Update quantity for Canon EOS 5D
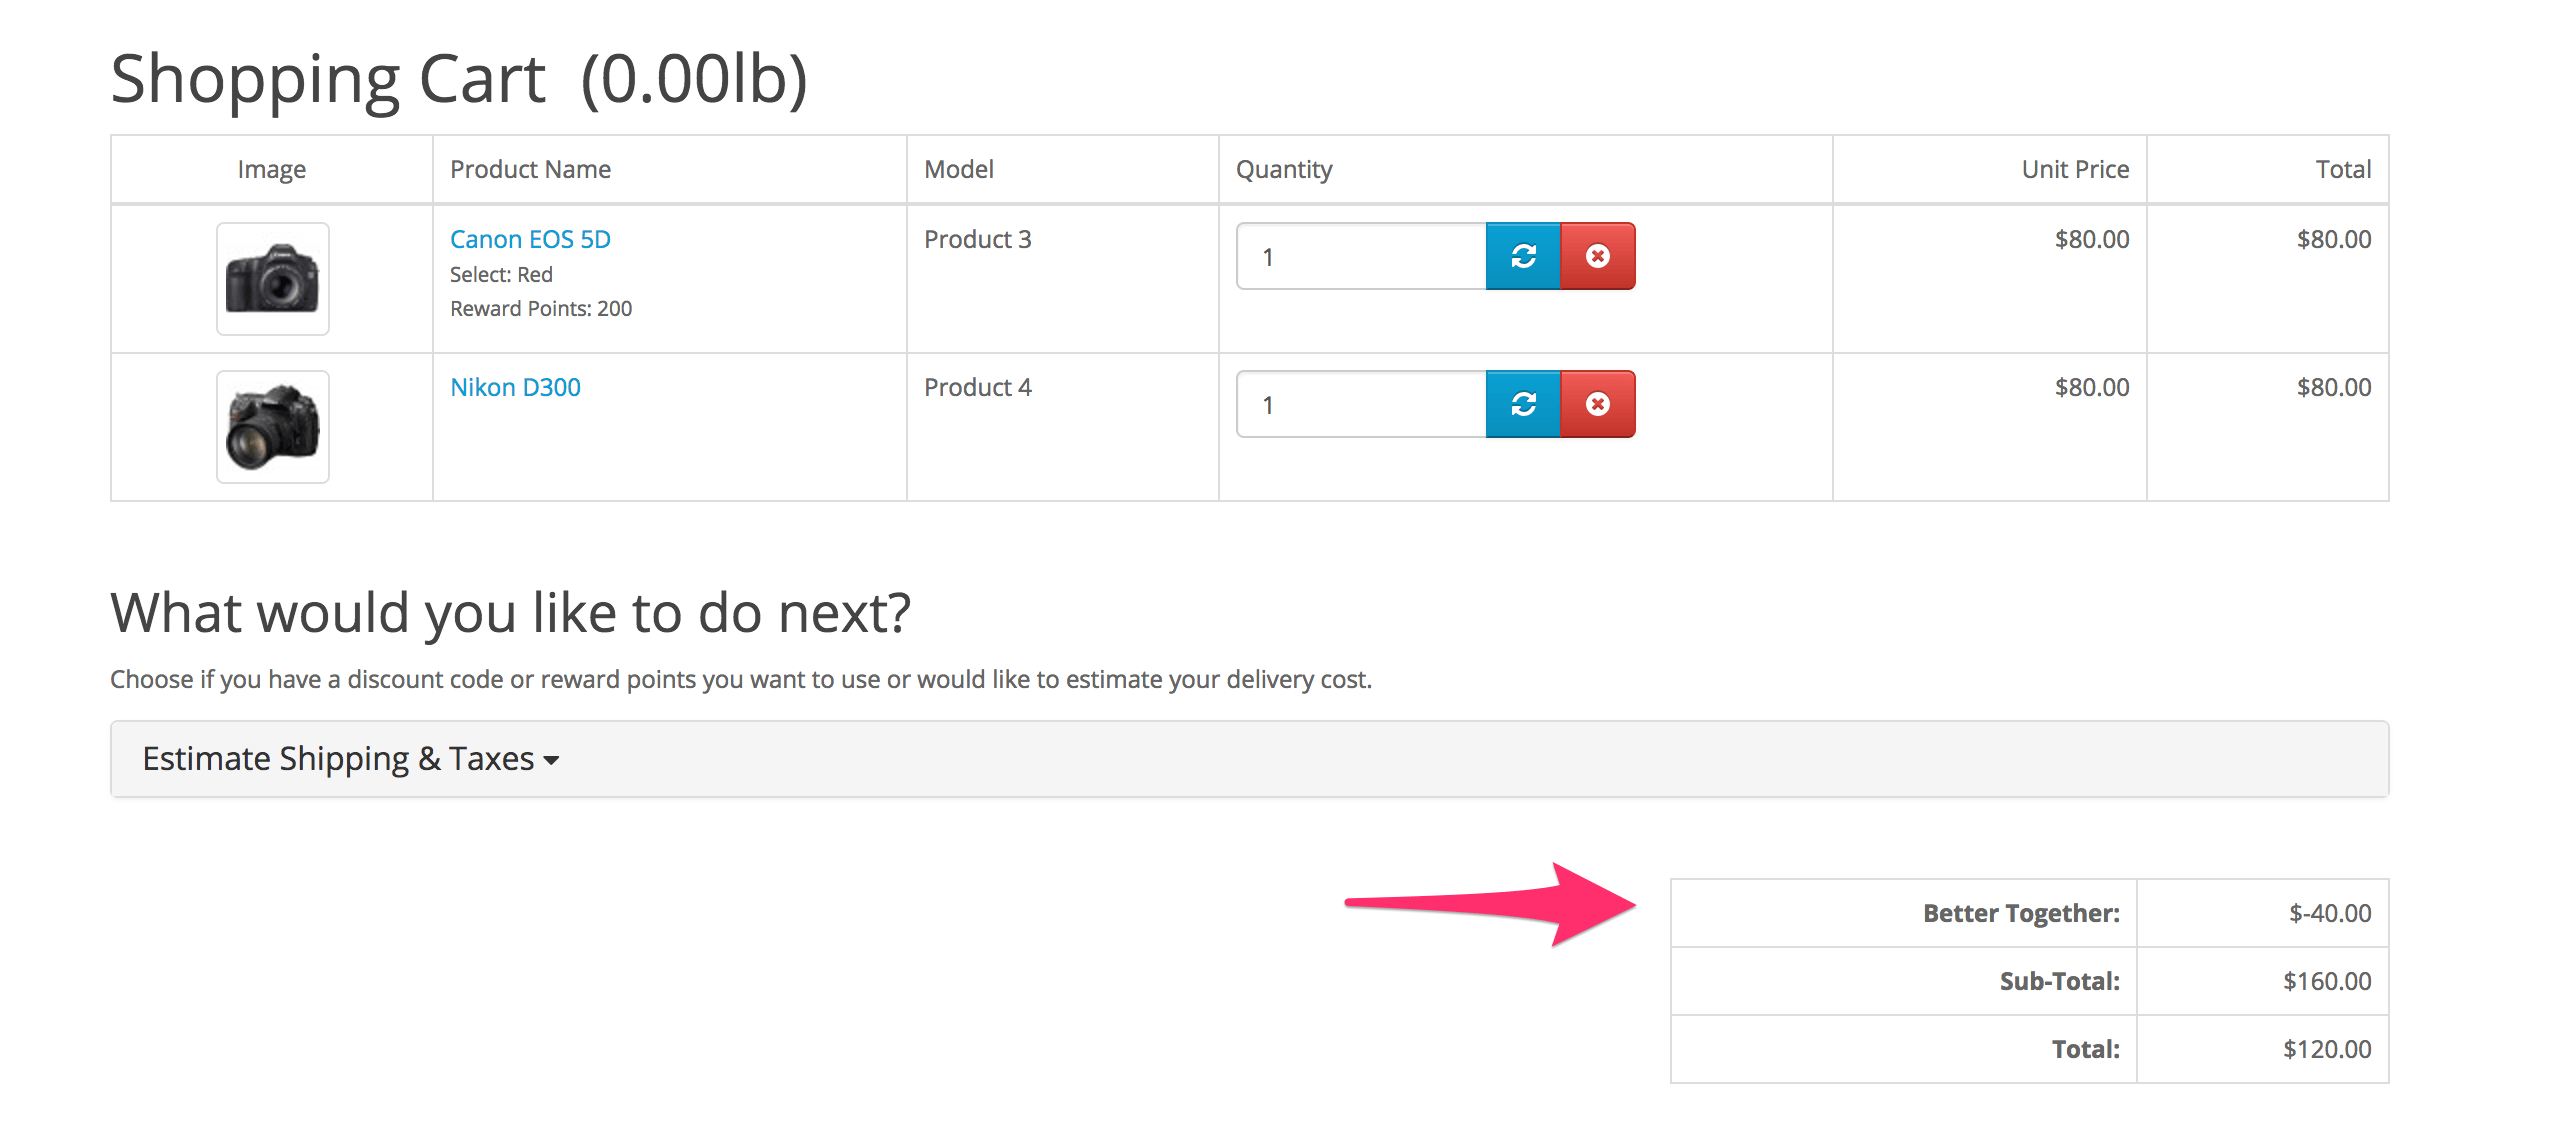Screen dimensions: 2562x1128 click(x=1523, y=256)
